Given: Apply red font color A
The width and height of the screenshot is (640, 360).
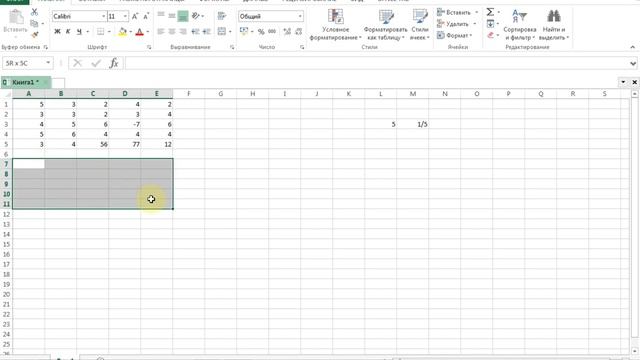Looking at the screenshot, I should [x=140, y=31].
